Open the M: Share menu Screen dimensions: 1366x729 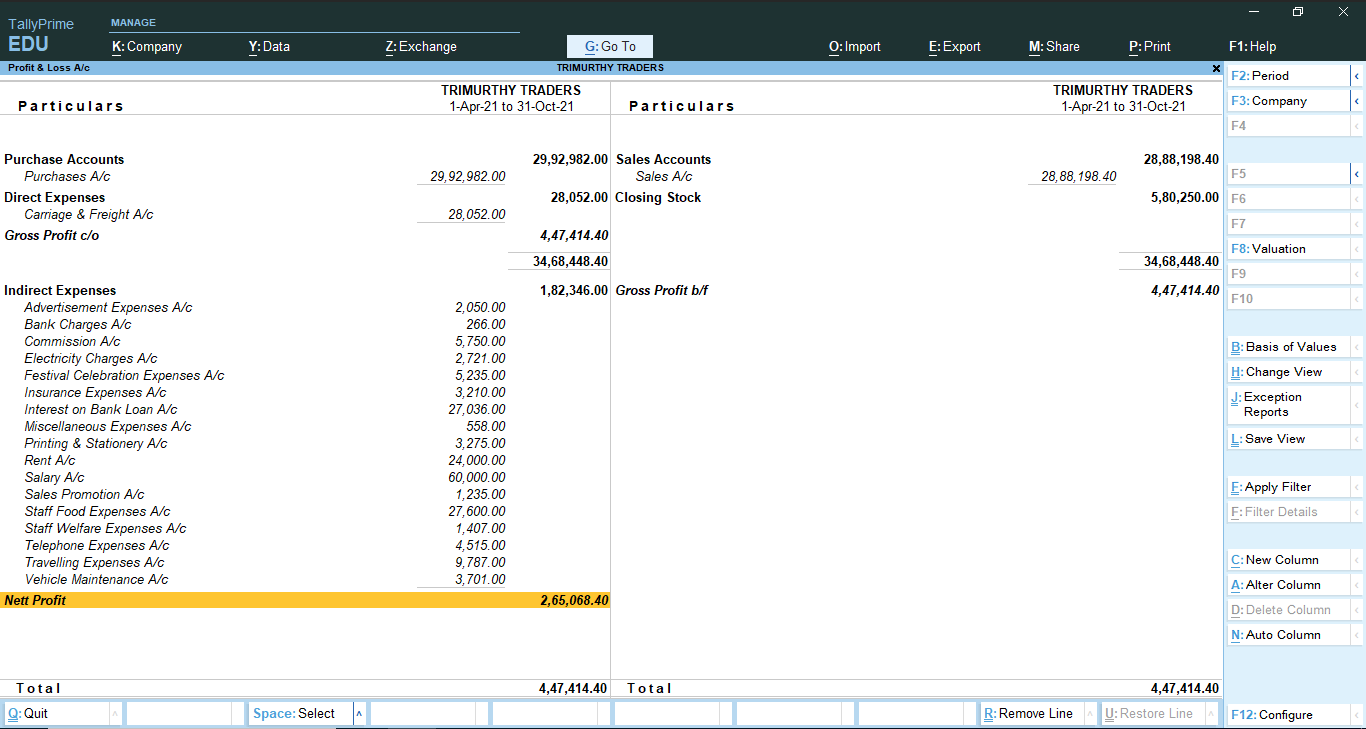pos(1054,46)
